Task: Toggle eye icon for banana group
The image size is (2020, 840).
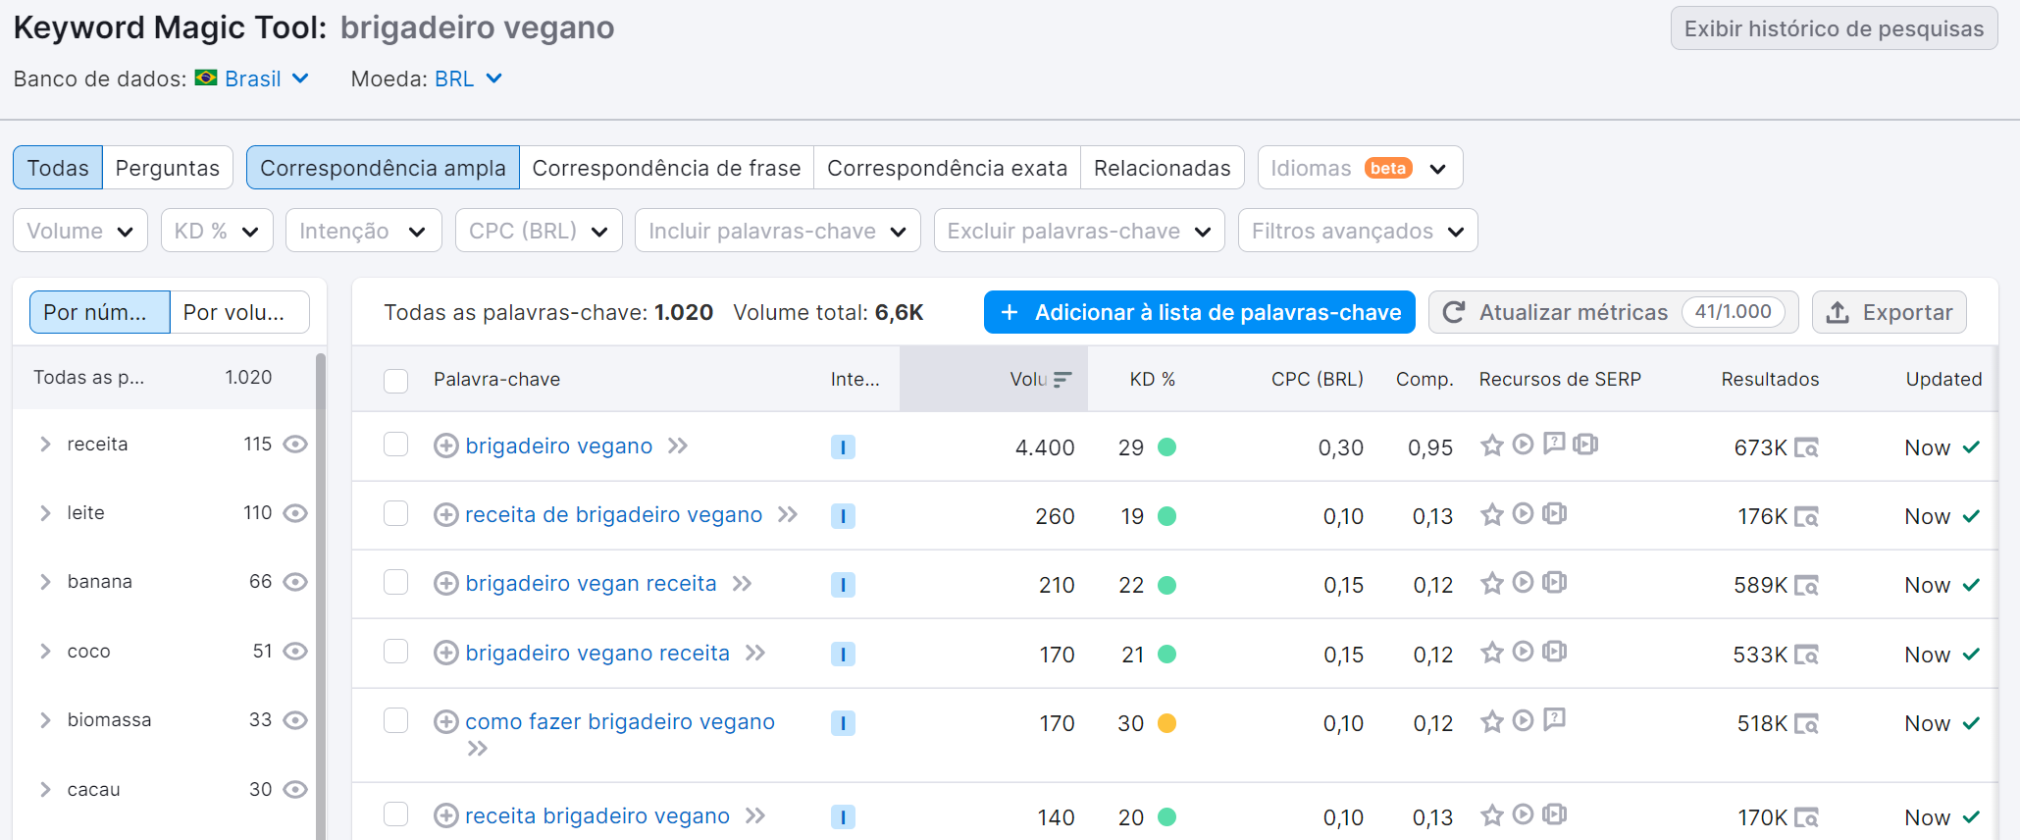Action: coord(295,582)
